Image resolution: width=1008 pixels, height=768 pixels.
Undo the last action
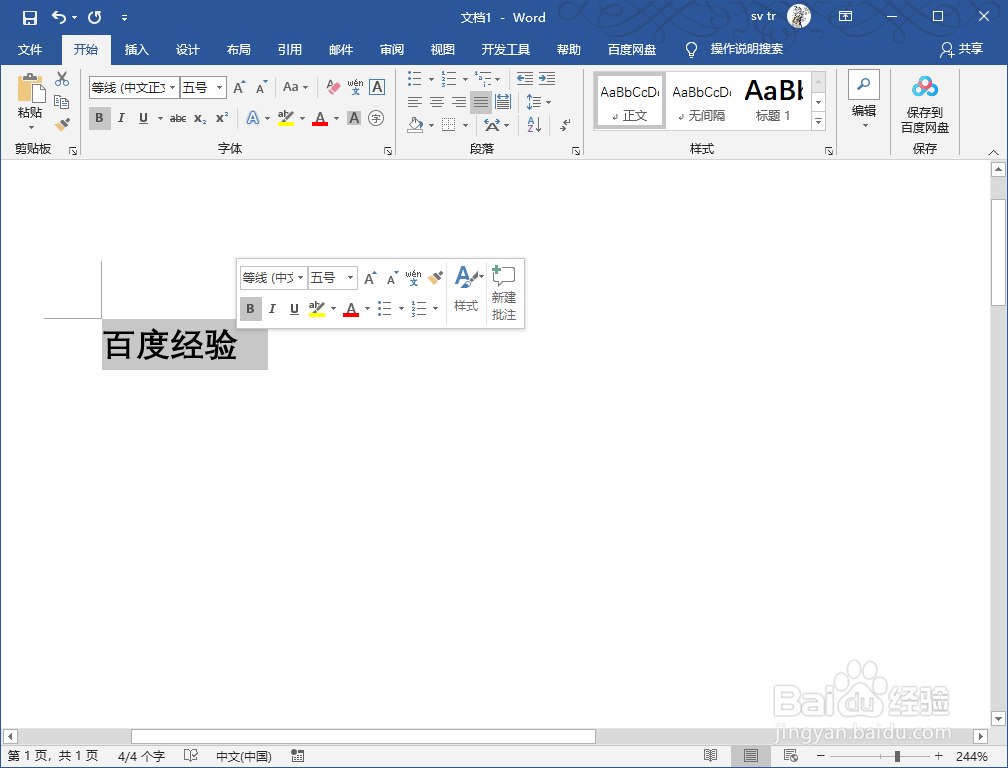click(x=58, y=17)
